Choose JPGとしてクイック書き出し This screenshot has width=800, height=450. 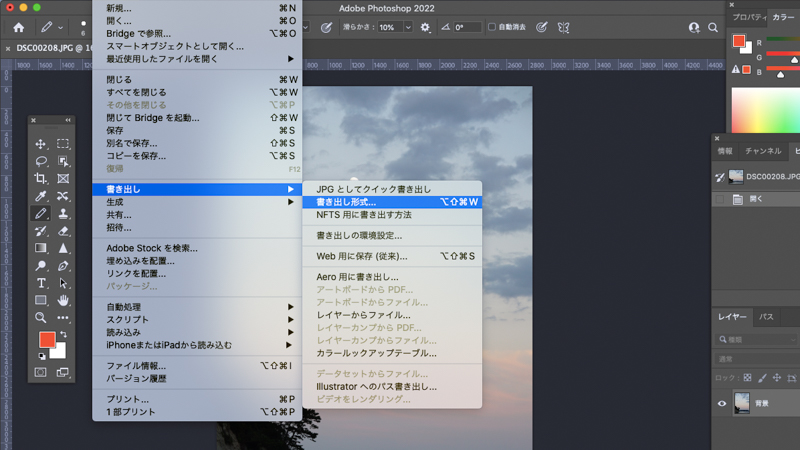[x=392, y=189]
